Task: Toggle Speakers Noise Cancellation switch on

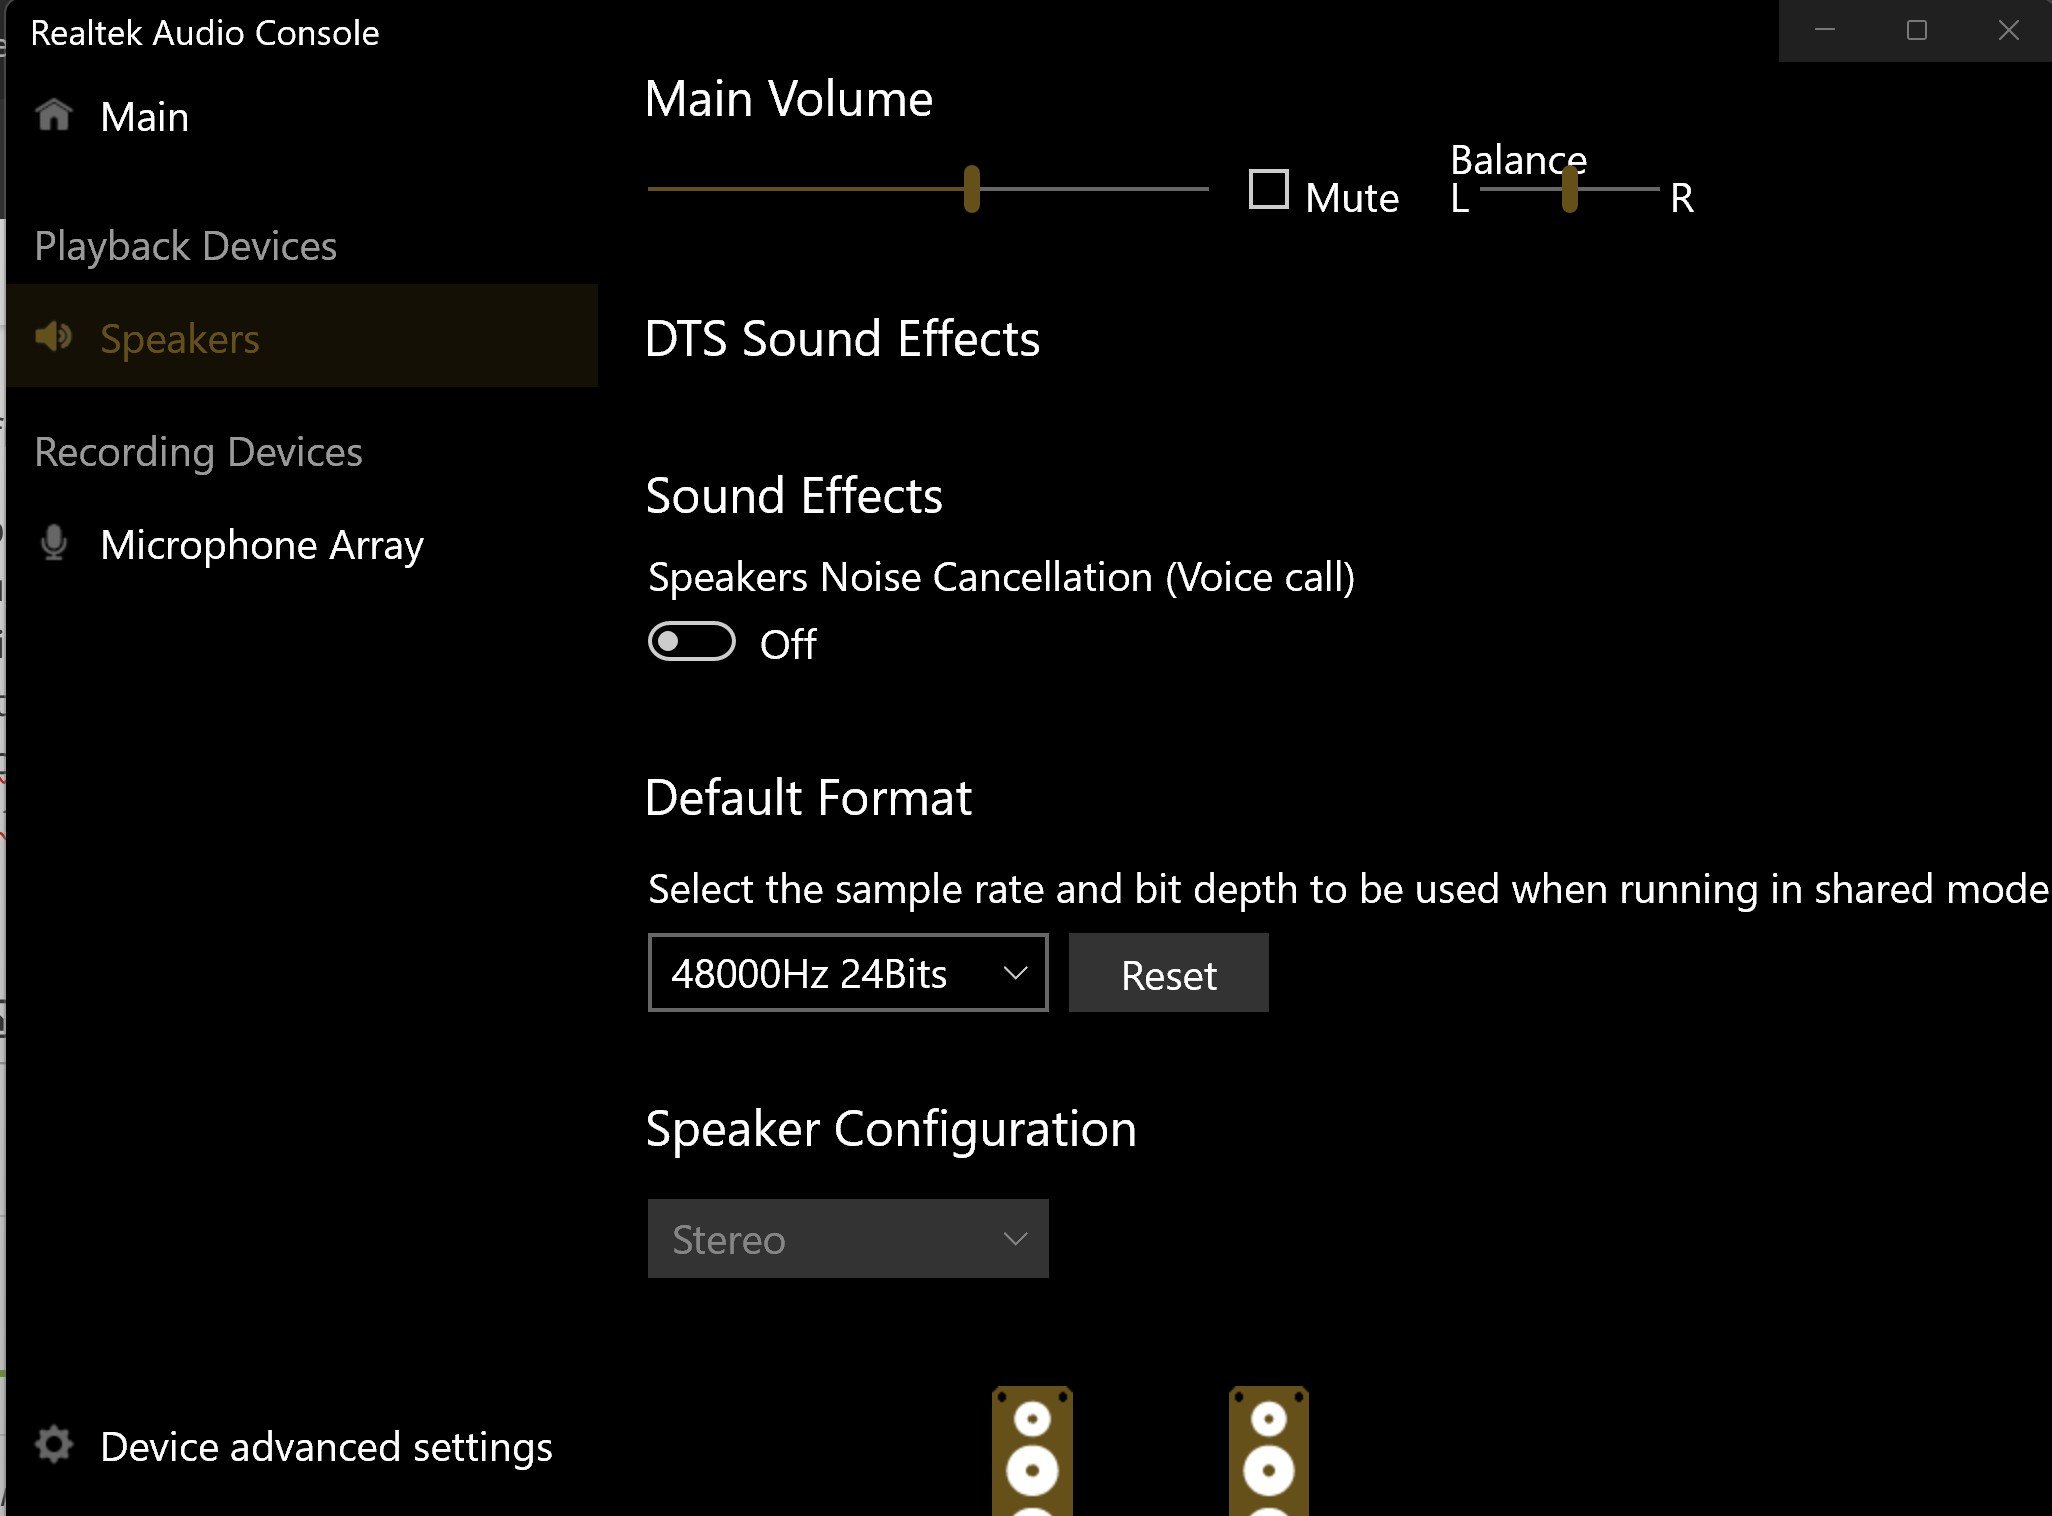Action: click(691, 642)
